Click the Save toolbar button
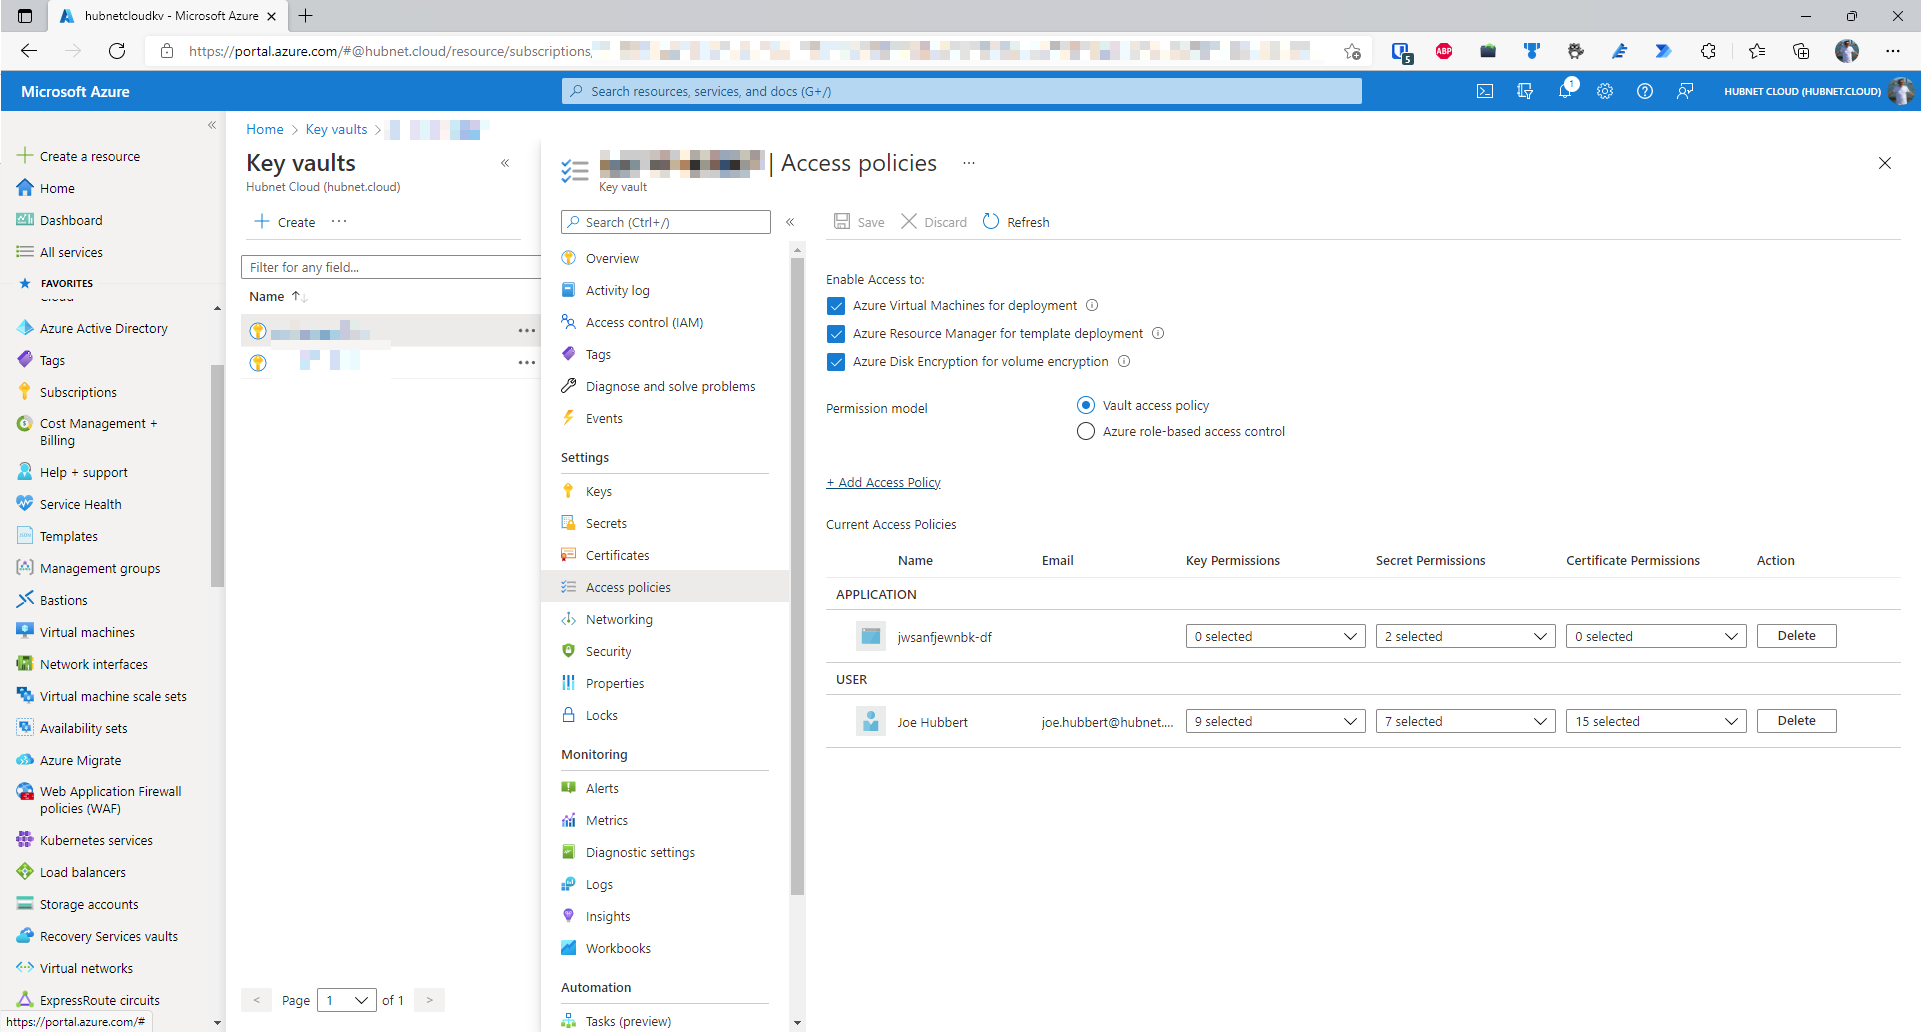Screen dimensions: 1921x1032 (859, 222)
